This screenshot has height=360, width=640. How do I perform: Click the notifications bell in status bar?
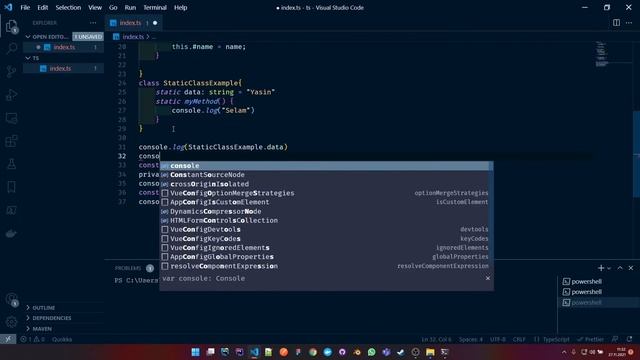click(x=629, y=339)
